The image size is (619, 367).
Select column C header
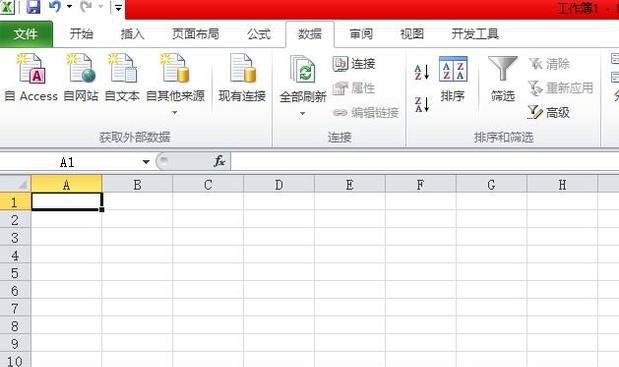pos(208,184)
